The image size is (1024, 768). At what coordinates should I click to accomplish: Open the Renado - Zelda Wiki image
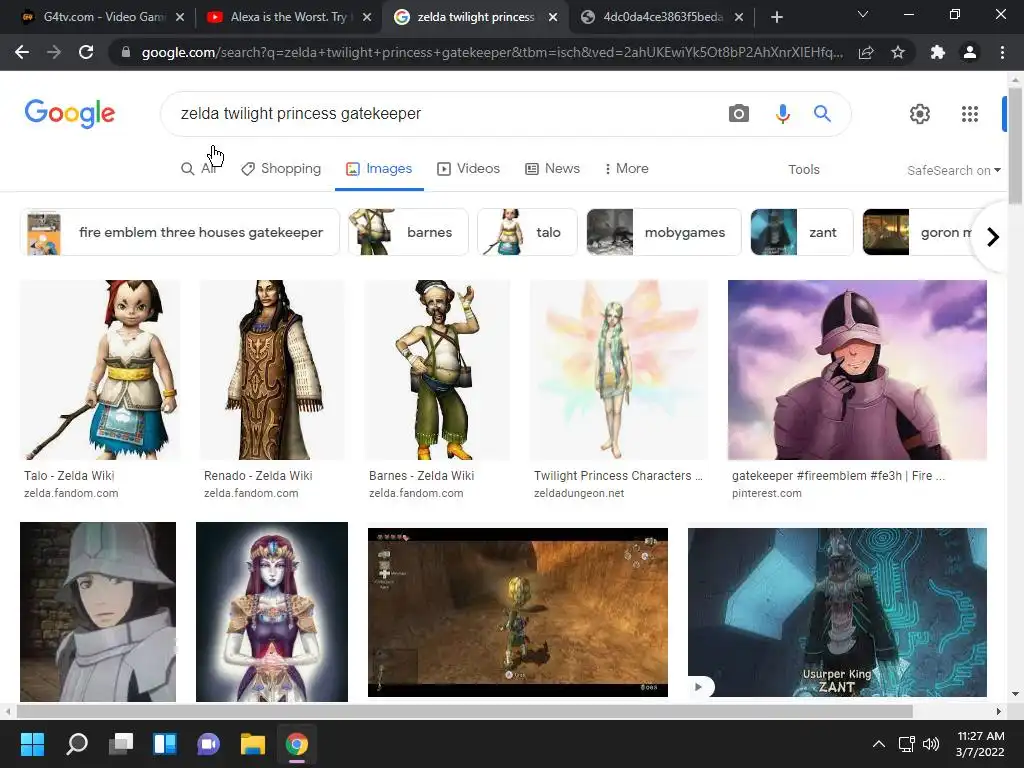(272, 370)
